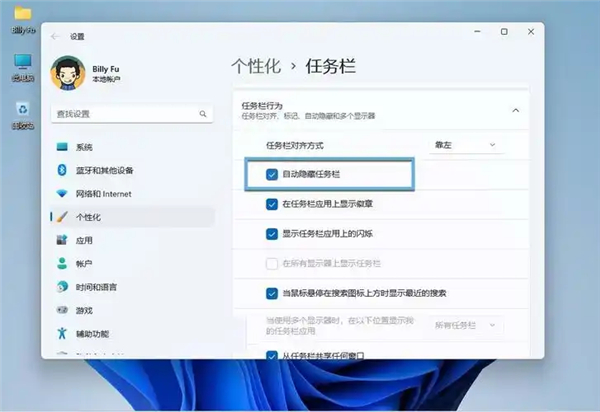This screenshot has height=412, width=600.
Task: Open the Bluetooth 蓝牙和其他设备 icon
Action: 62,170
